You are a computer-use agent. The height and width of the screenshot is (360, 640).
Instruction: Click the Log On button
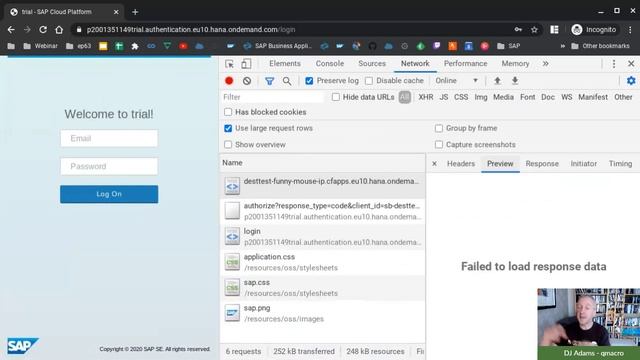click(x=109, y=194)
